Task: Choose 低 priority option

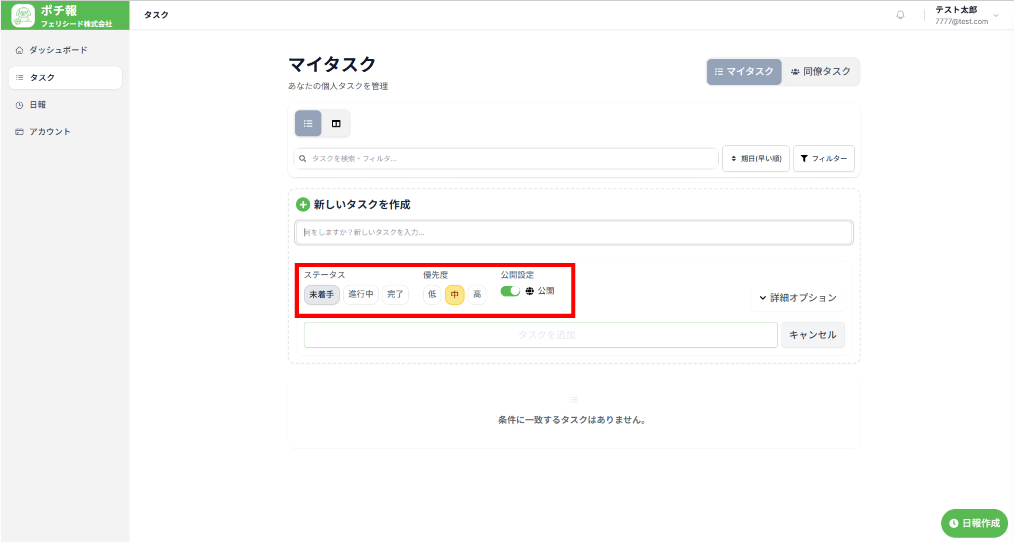Action: pos(432,294)
